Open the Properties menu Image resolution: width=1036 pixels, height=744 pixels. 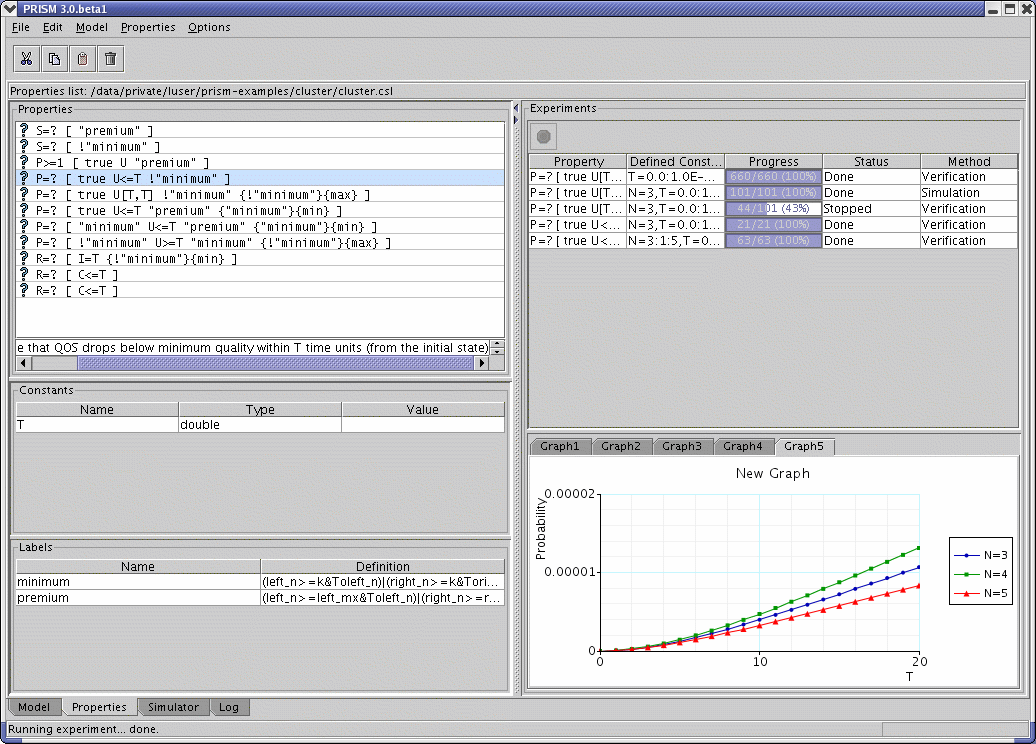tap(147, 27)
